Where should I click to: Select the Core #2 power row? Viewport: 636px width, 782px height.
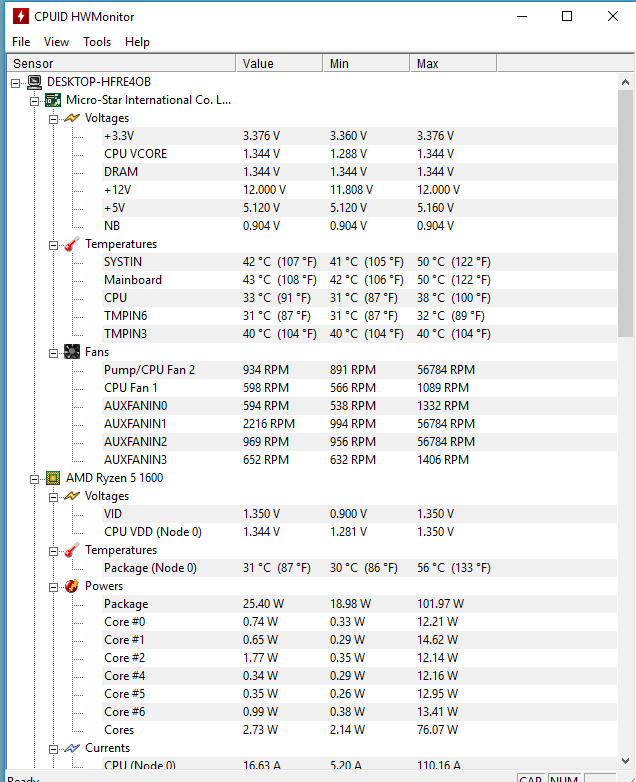tap(359, 657)
